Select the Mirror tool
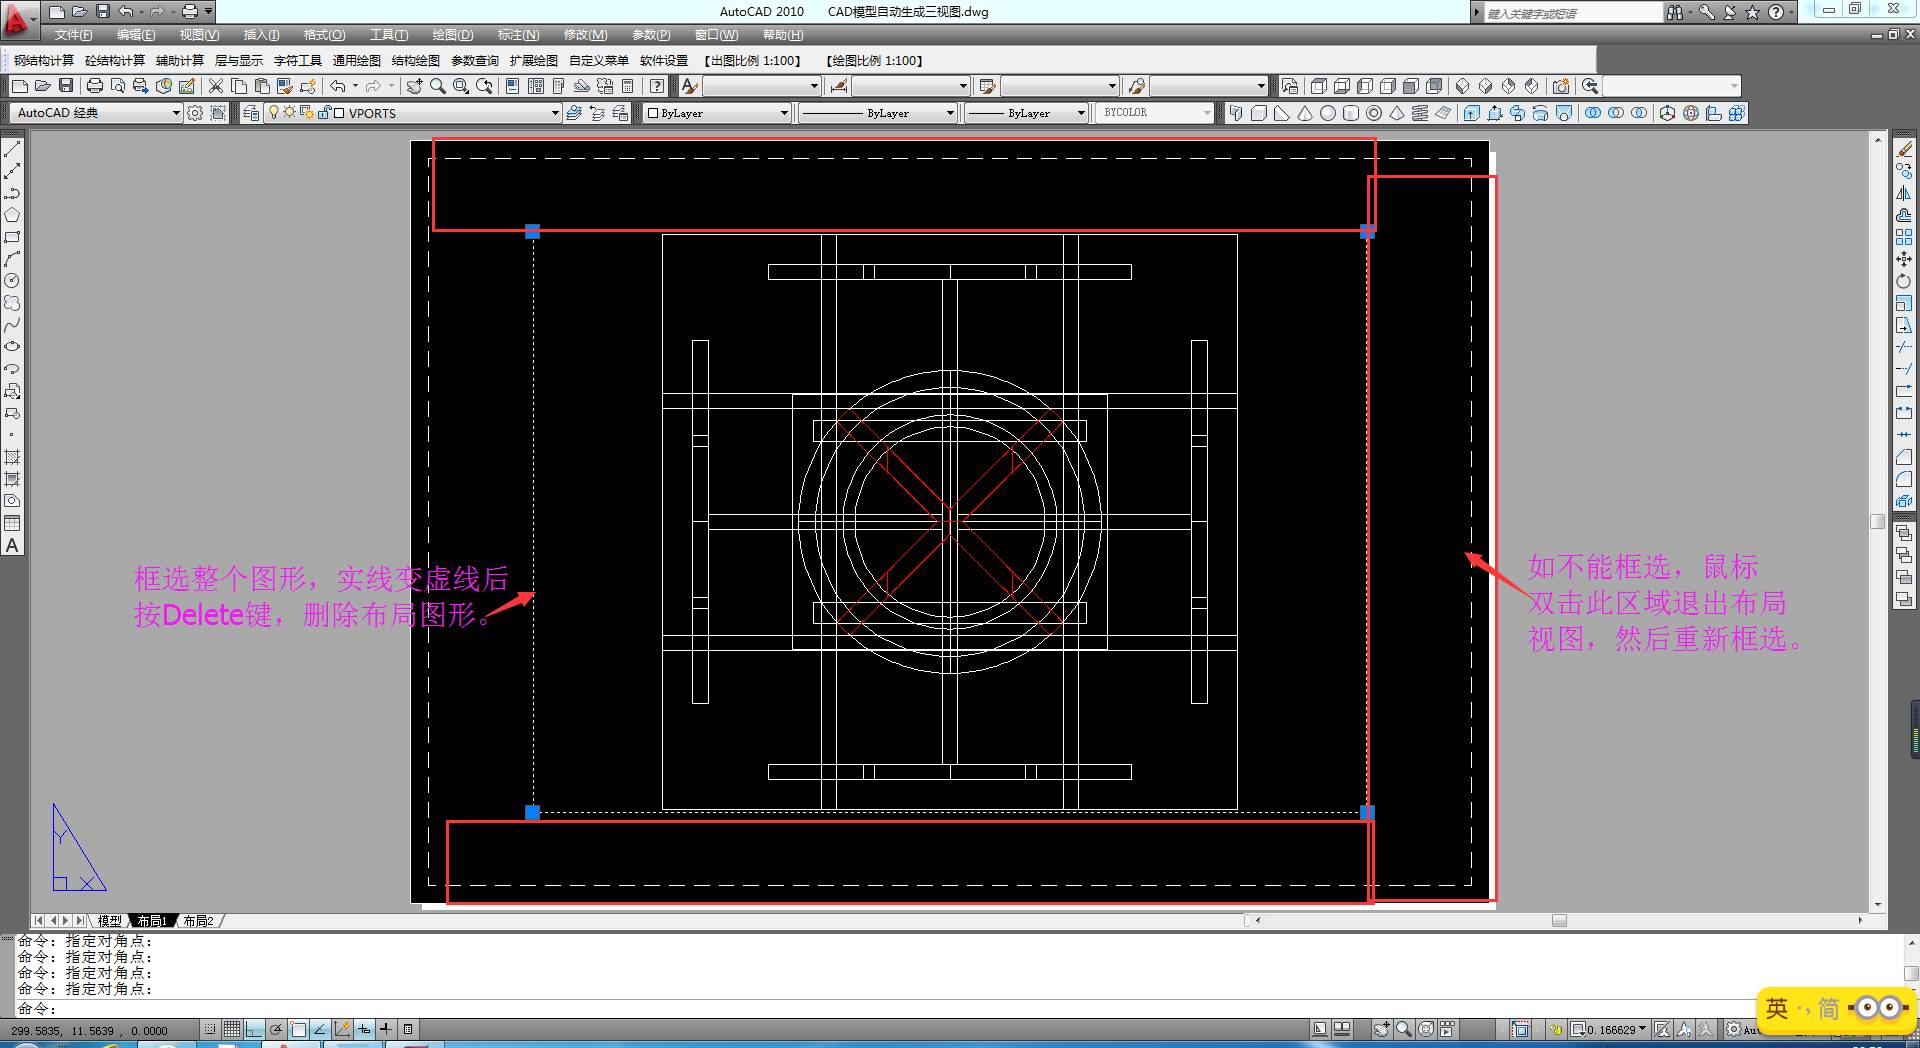This screenshot has width=1920, height=1048. [x=1904, y=193]
